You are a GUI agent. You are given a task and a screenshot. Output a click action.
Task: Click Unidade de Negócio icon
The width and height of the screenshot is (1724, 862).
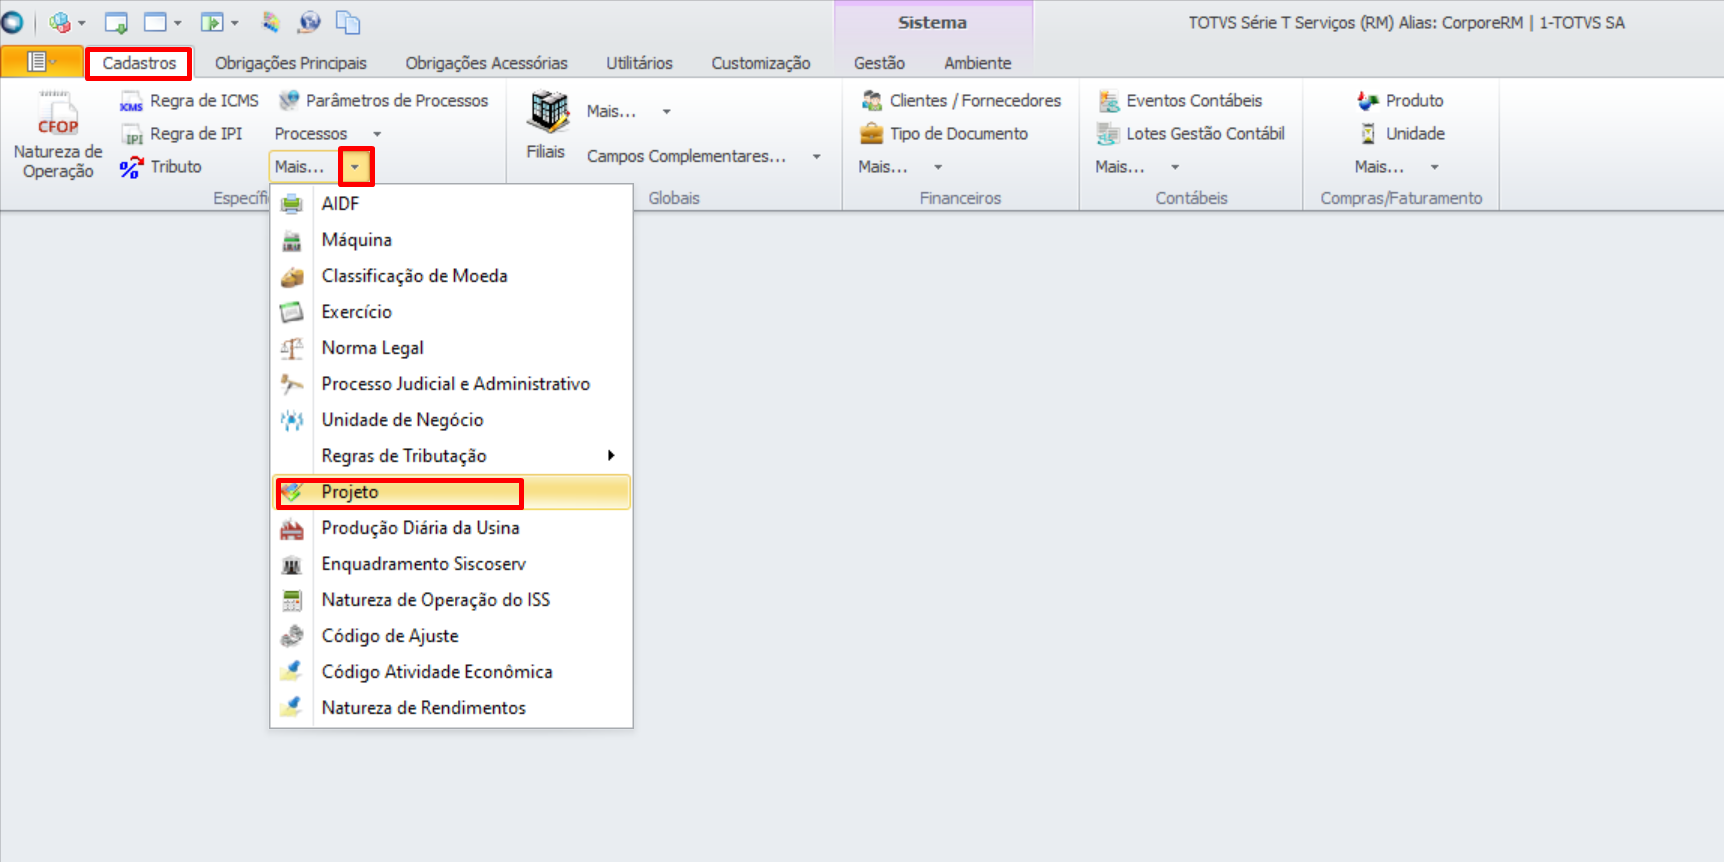tap(291, 420)
